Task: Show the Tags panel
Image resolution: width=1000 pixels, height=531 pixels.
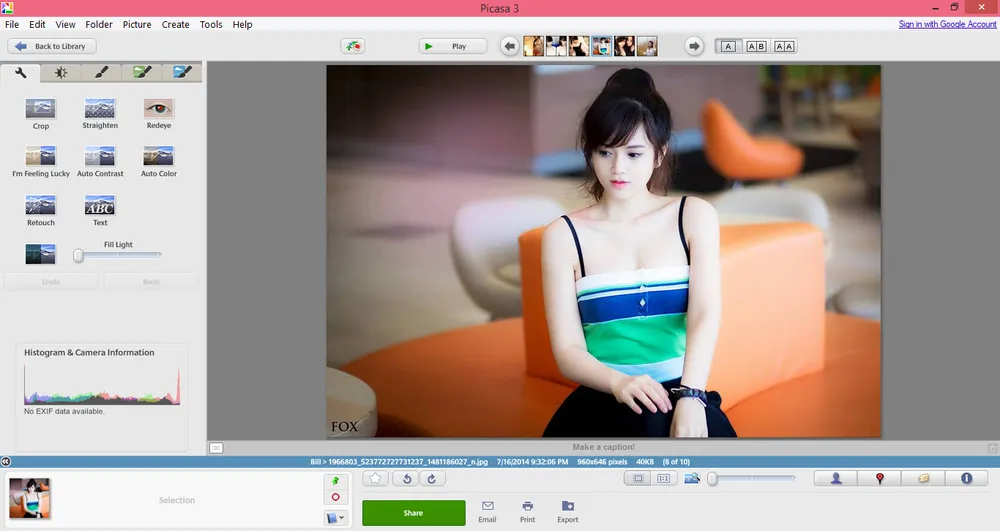Action: pos(923,479)
